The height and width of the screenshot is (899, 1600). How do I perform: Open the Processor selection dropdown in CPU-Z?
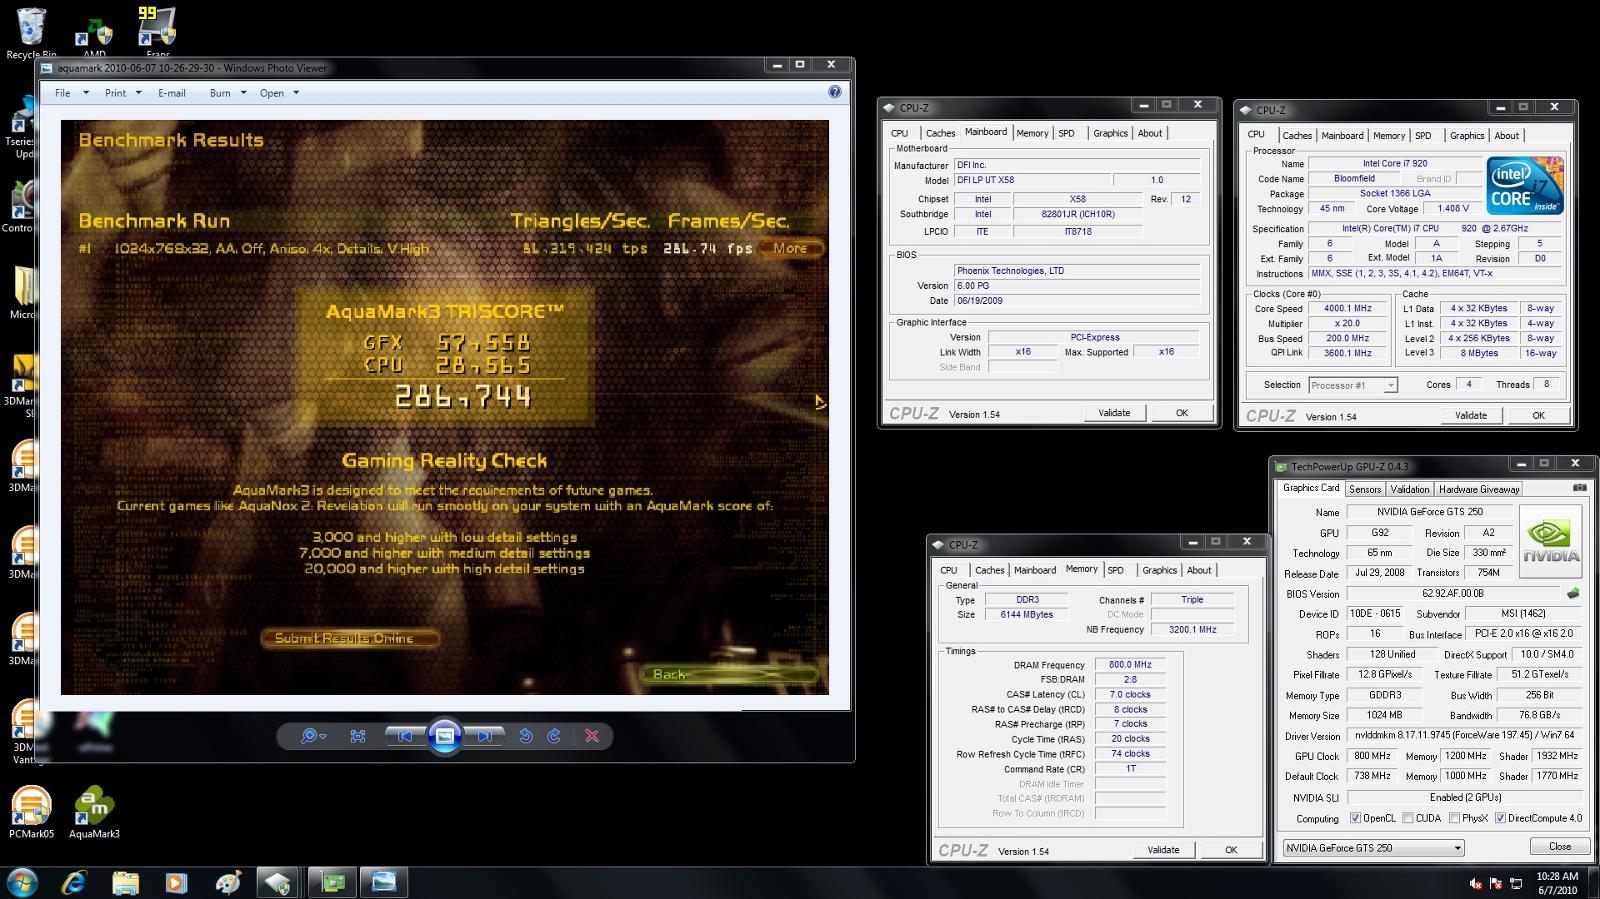(x=1352, y=385)
